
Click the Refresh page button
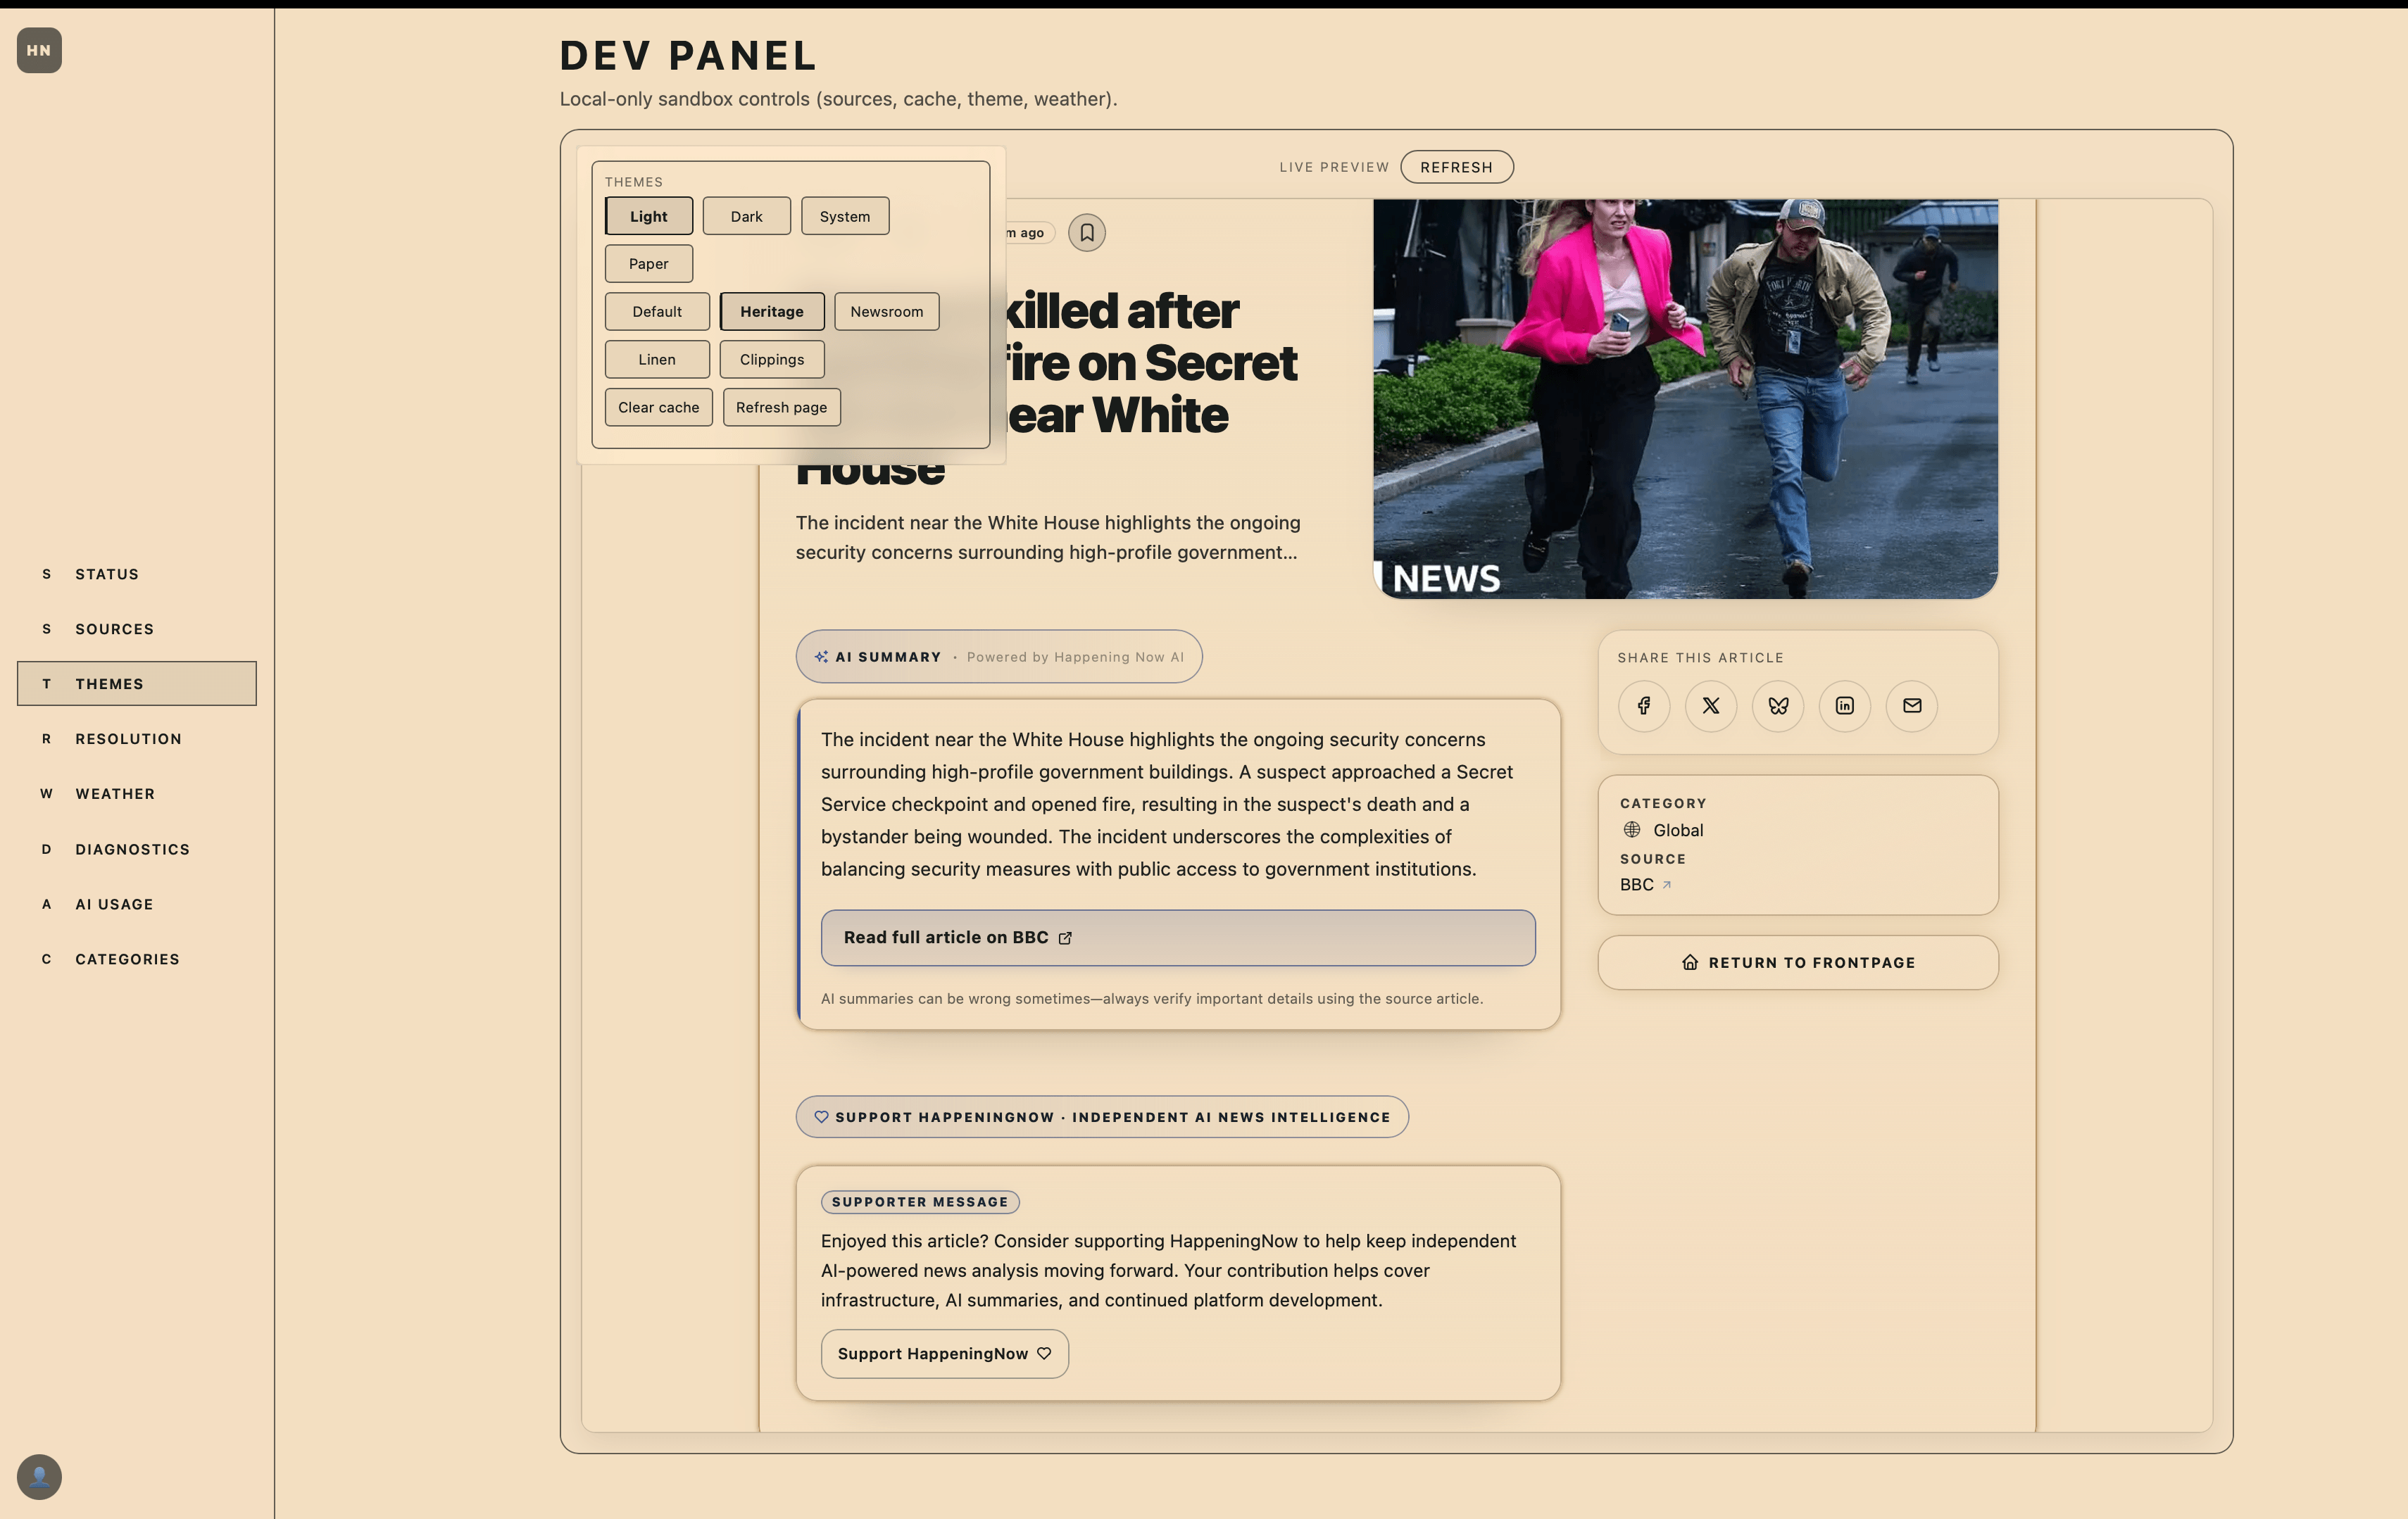coord(782,408)
